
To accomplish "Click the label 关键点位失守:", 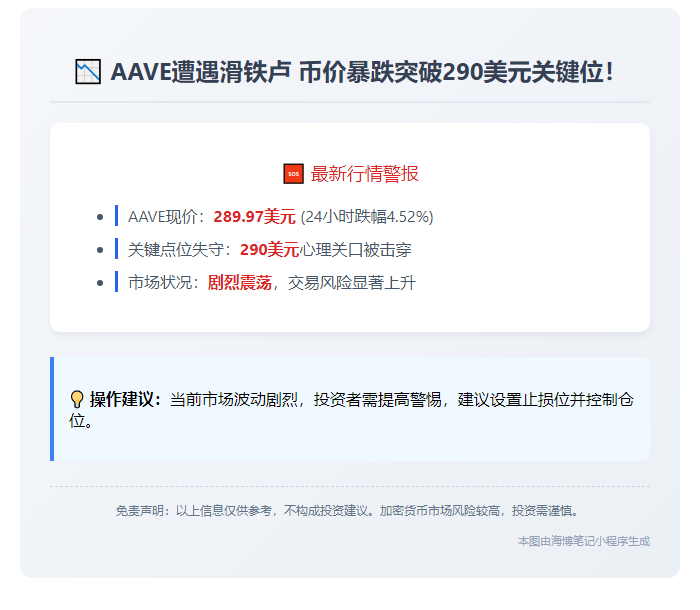I will [180, 250].
